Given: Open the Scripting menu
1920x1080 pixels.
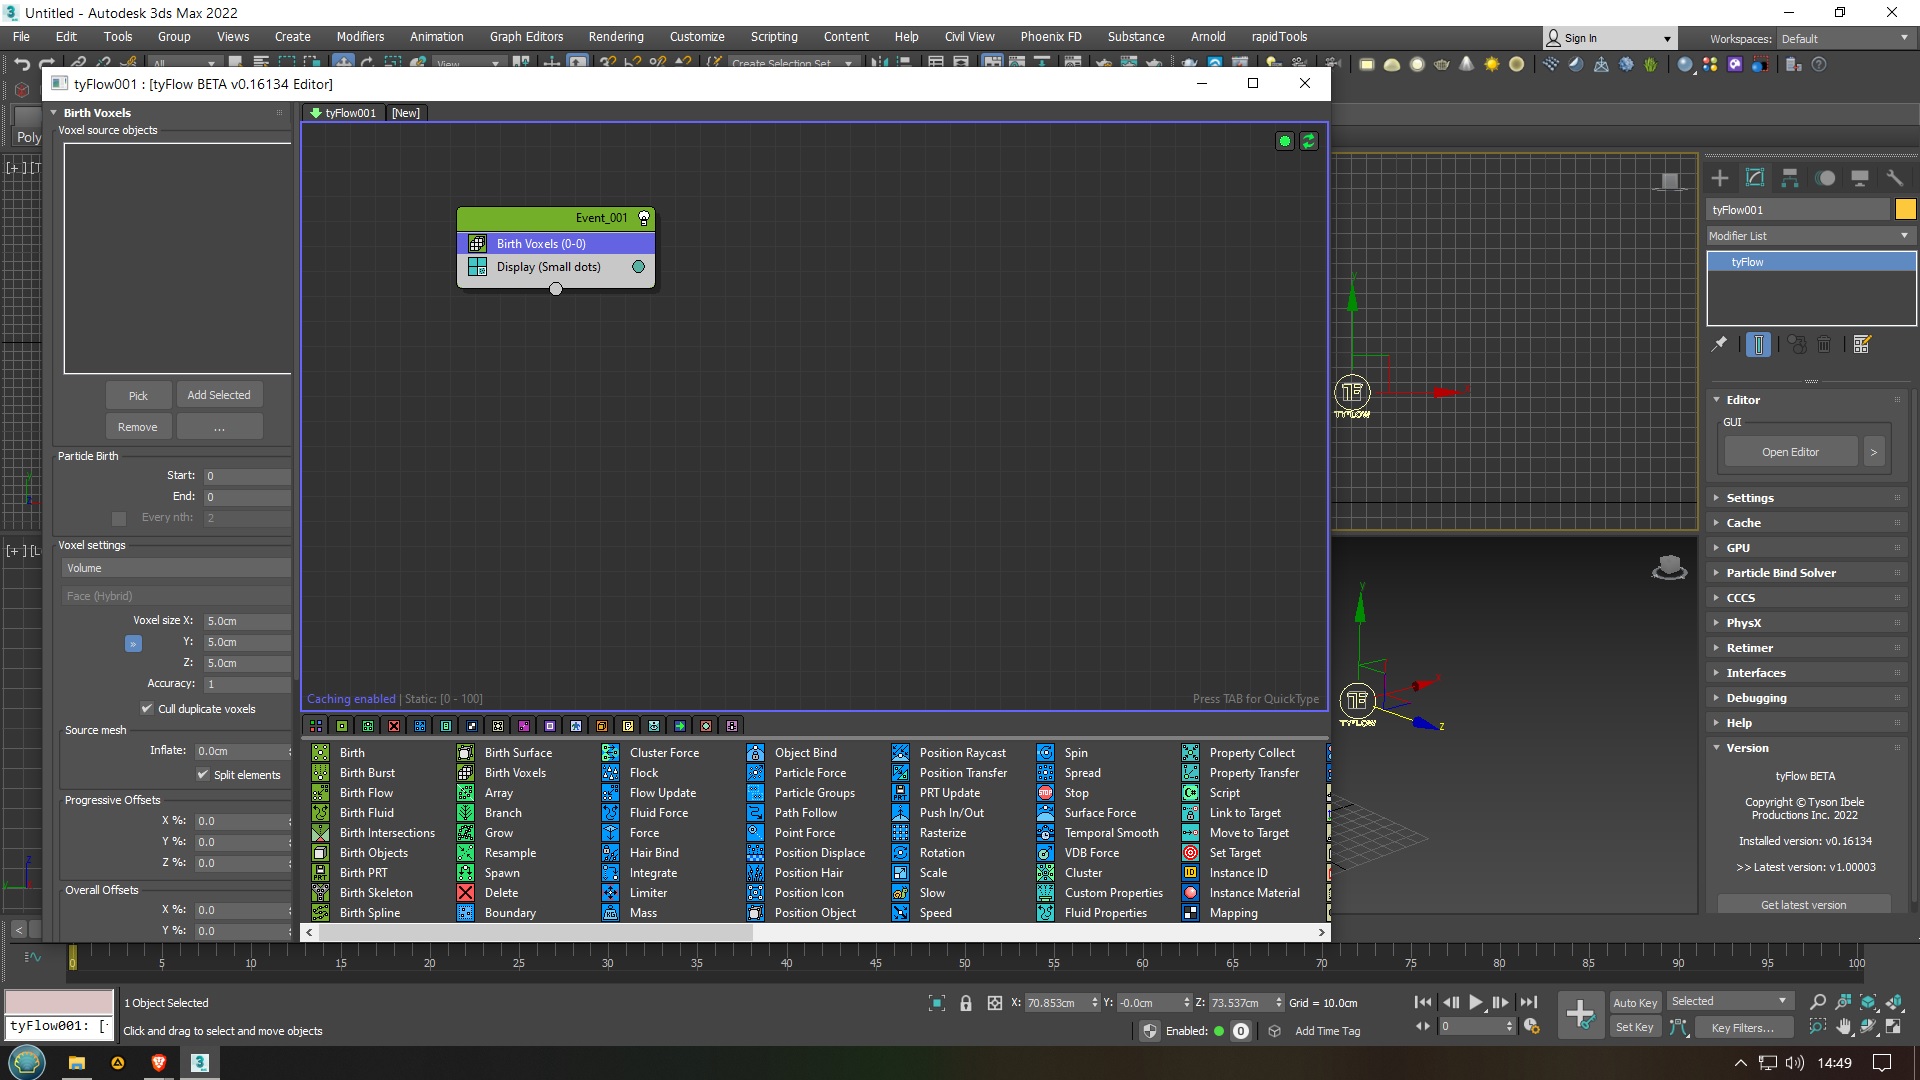Looking at the screenshot, I should pyautogui.click(x=774, y=37).
